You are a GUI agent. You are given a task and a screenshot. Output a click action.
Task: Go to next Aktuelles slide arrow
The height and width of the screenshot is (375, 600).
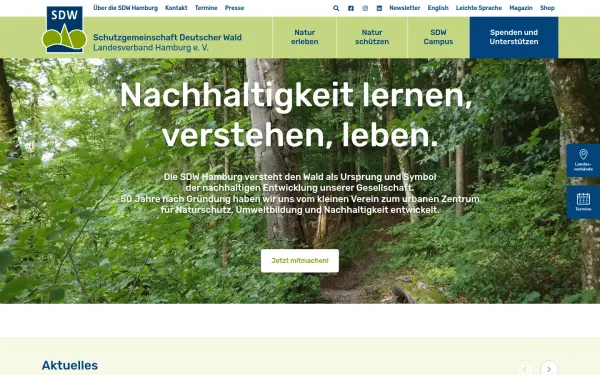549,369
